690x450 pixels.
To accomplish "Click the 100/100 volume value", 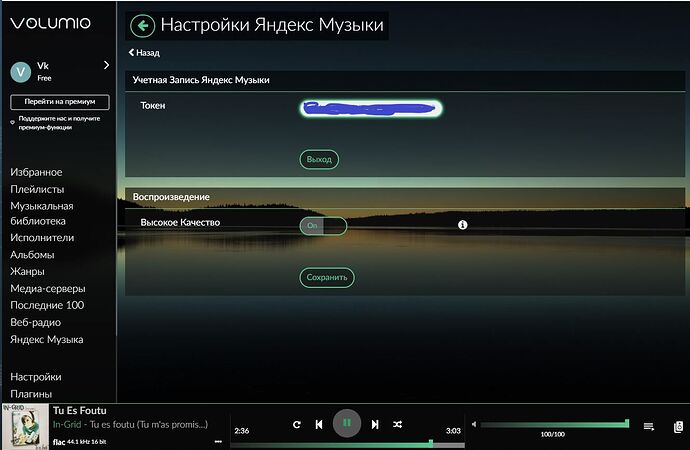I will tap(553, 435).
